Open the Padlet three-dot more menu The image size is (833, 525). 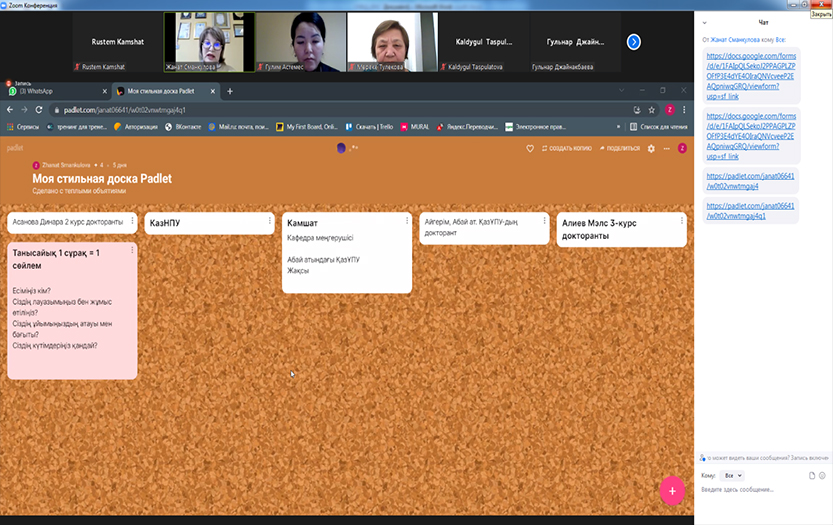[667, 148]
